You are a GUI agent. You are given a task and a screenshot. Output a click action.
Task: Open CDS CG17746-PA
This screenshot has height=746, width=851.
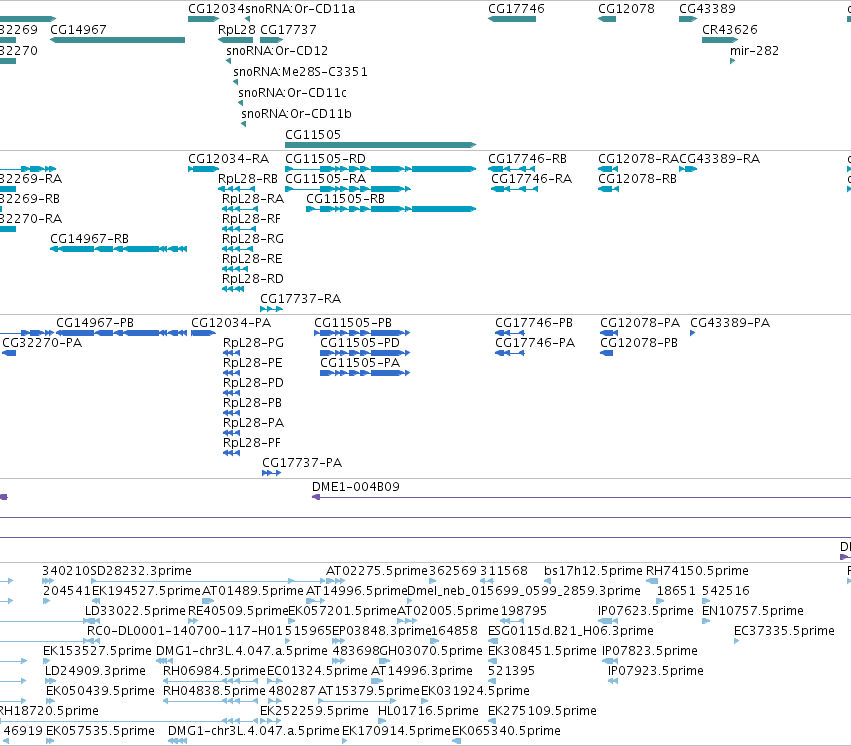pyautogui.click(x=535, y=343)
